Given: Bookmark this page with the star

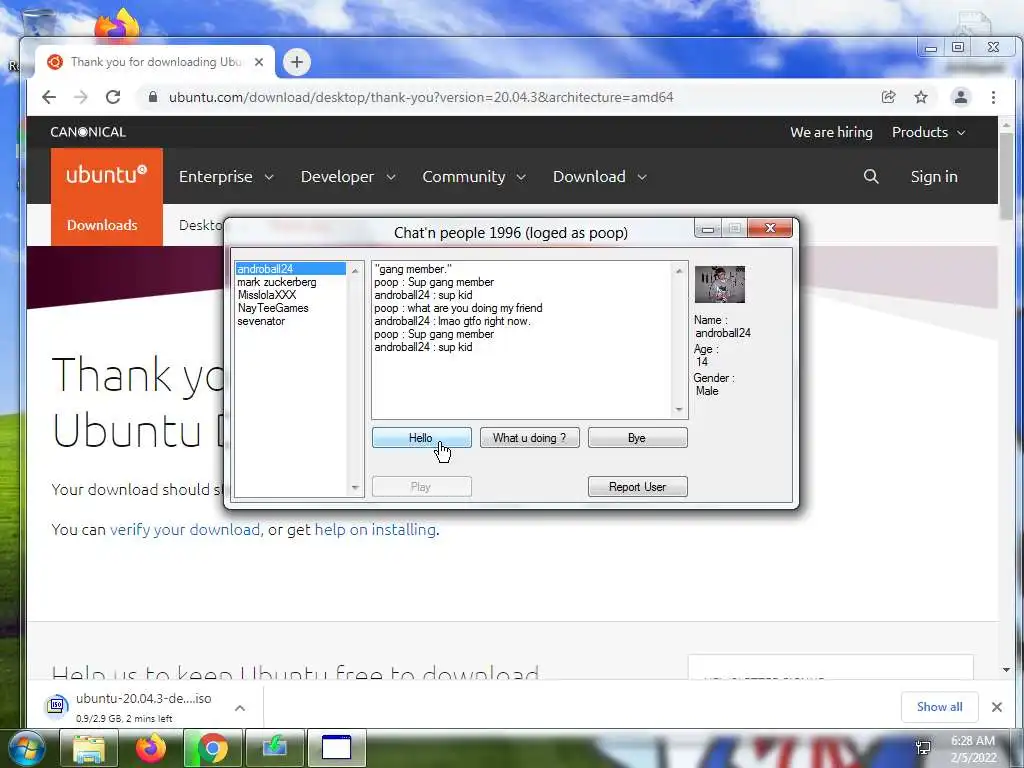Looking at the screenshot, I should (x=921, y=97).
